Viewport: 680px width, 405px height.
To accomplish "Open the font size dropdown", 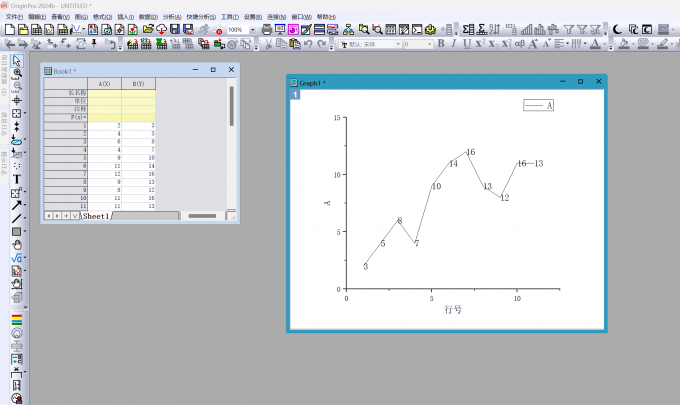I will pos(429,44).
